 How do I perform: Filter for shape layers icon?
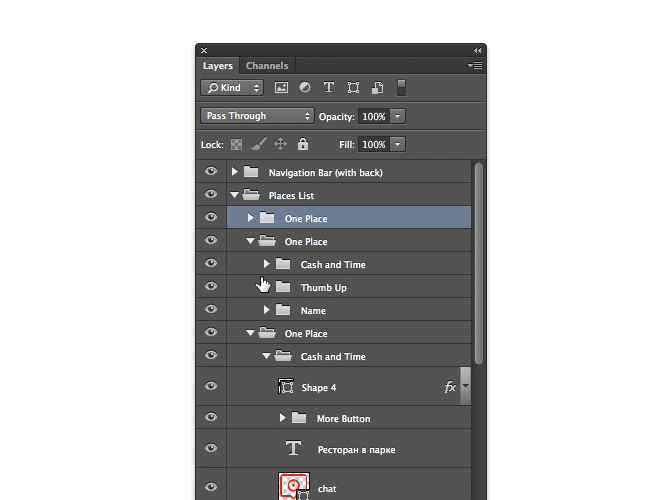[353, 88]
